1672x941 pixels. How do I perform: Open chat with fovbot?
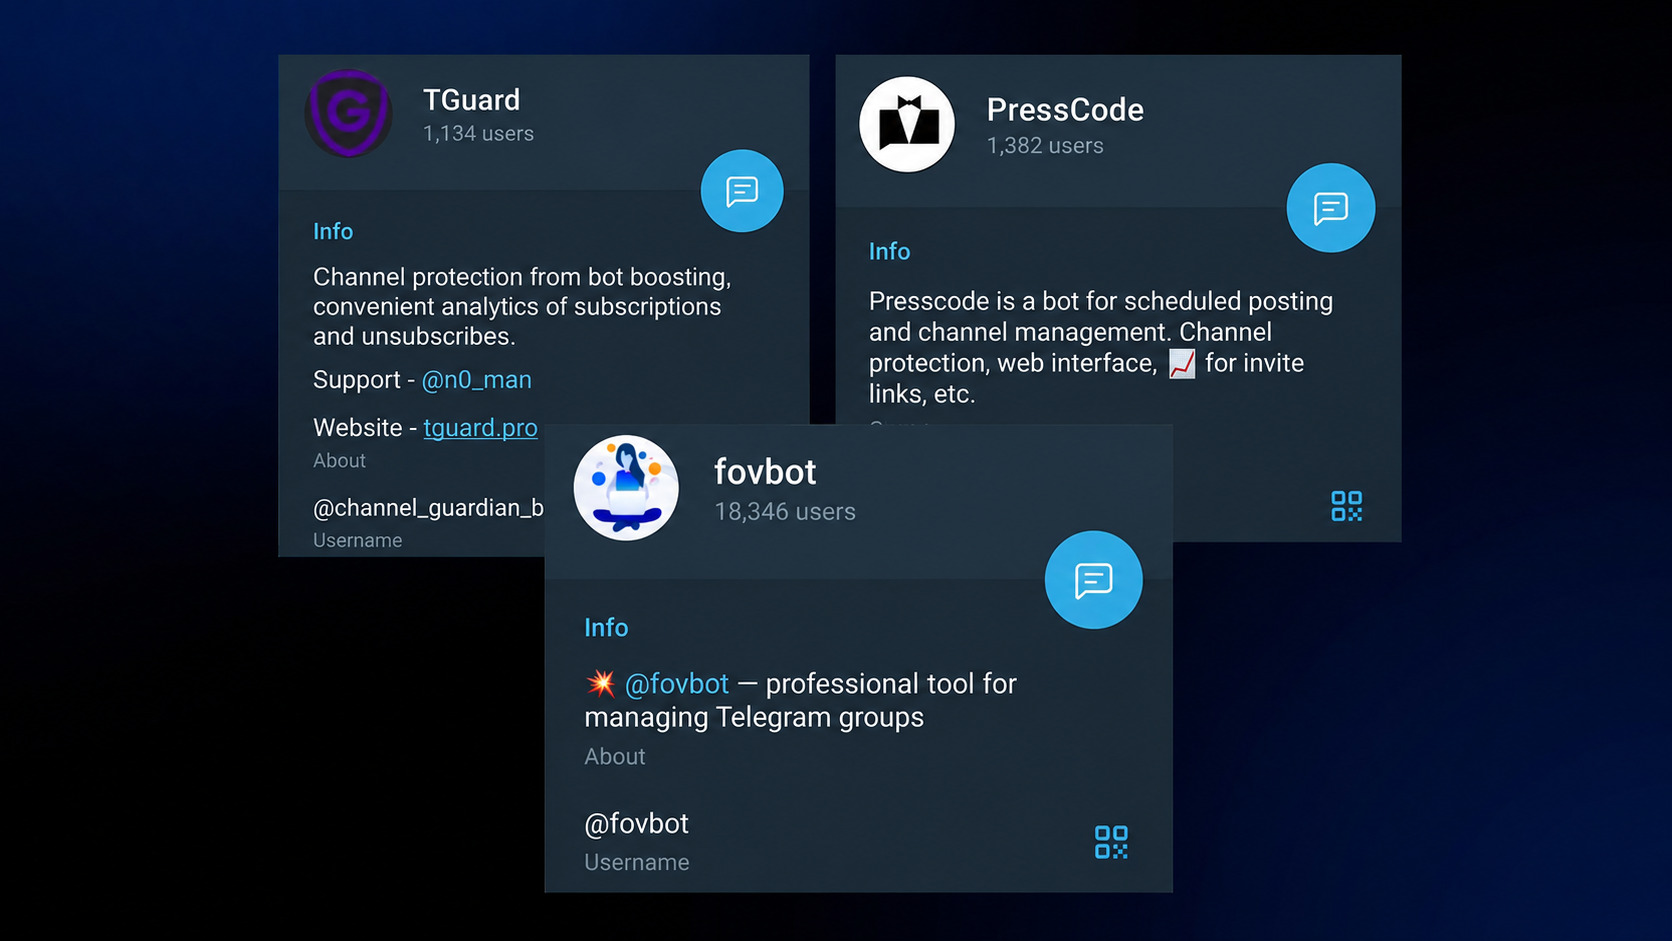tap(1094, 580)
